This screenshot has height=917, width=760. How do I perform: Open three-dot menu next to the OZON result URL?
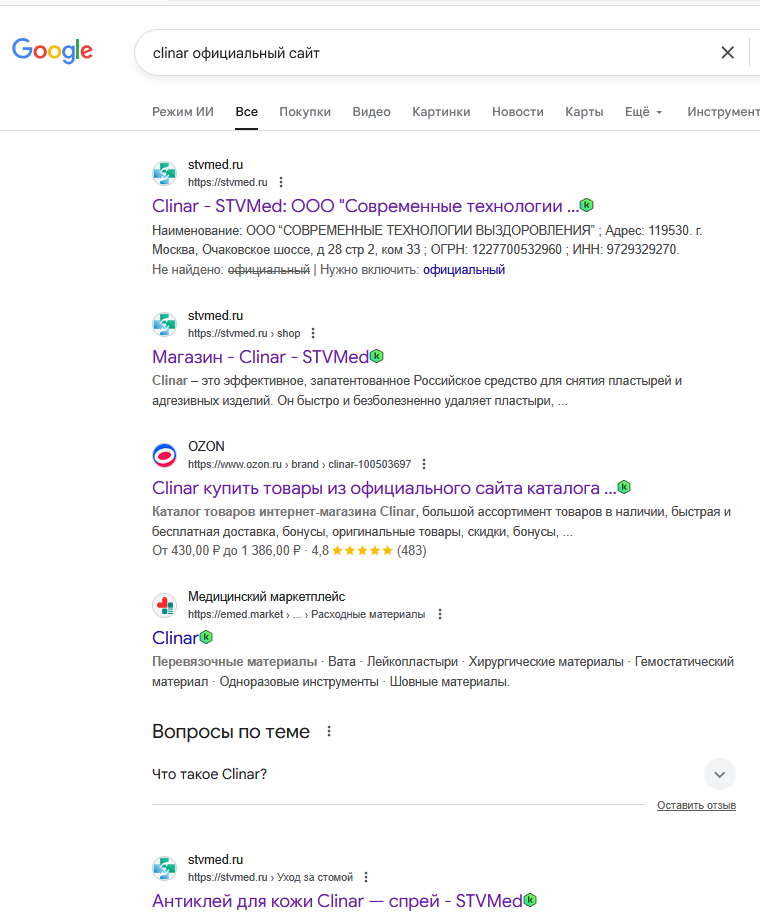point(424,464)
